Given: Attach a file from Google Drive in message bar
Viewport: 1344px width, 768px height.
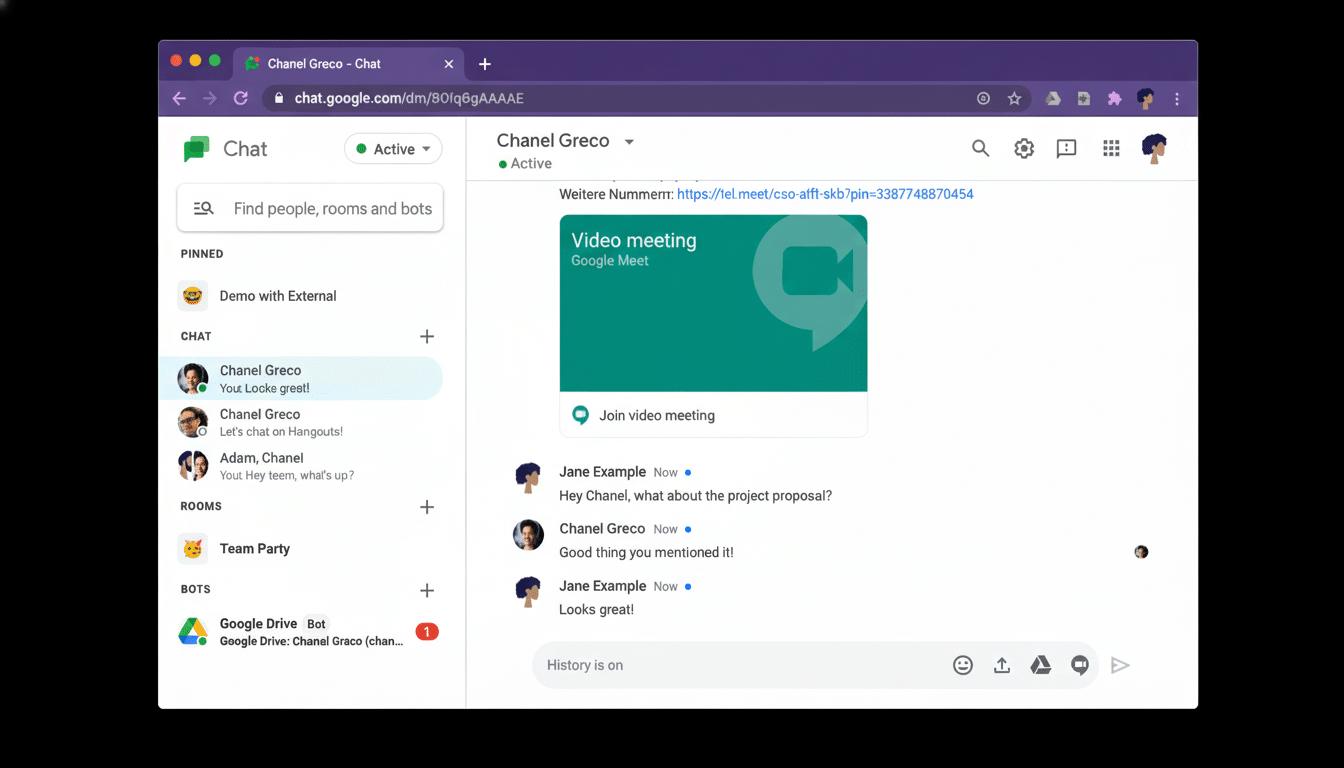Looking at the screenshot, I should coord(1040,664).
